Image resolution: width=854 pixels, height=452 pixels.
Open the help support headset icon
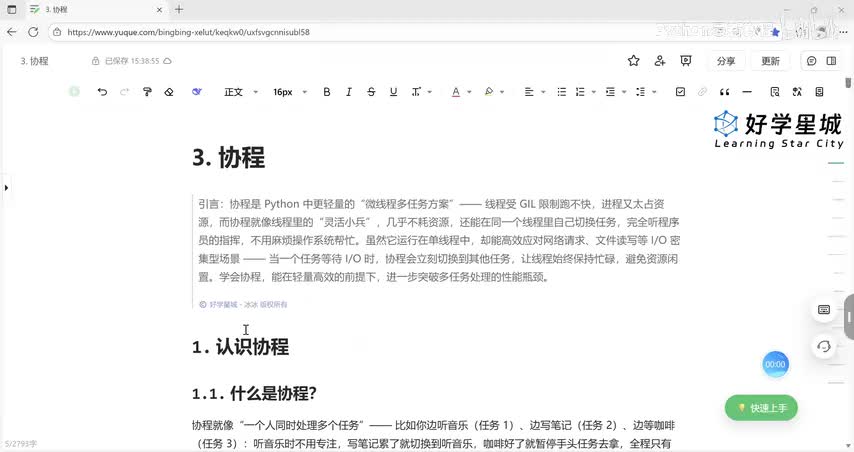824,346
